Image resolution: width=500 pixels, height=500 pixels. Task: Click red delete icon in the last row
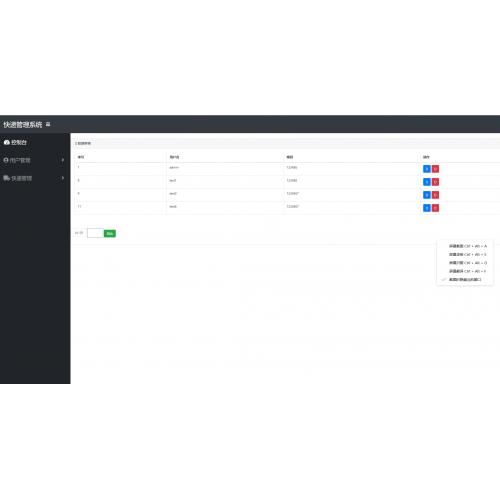tap(435, 208)
